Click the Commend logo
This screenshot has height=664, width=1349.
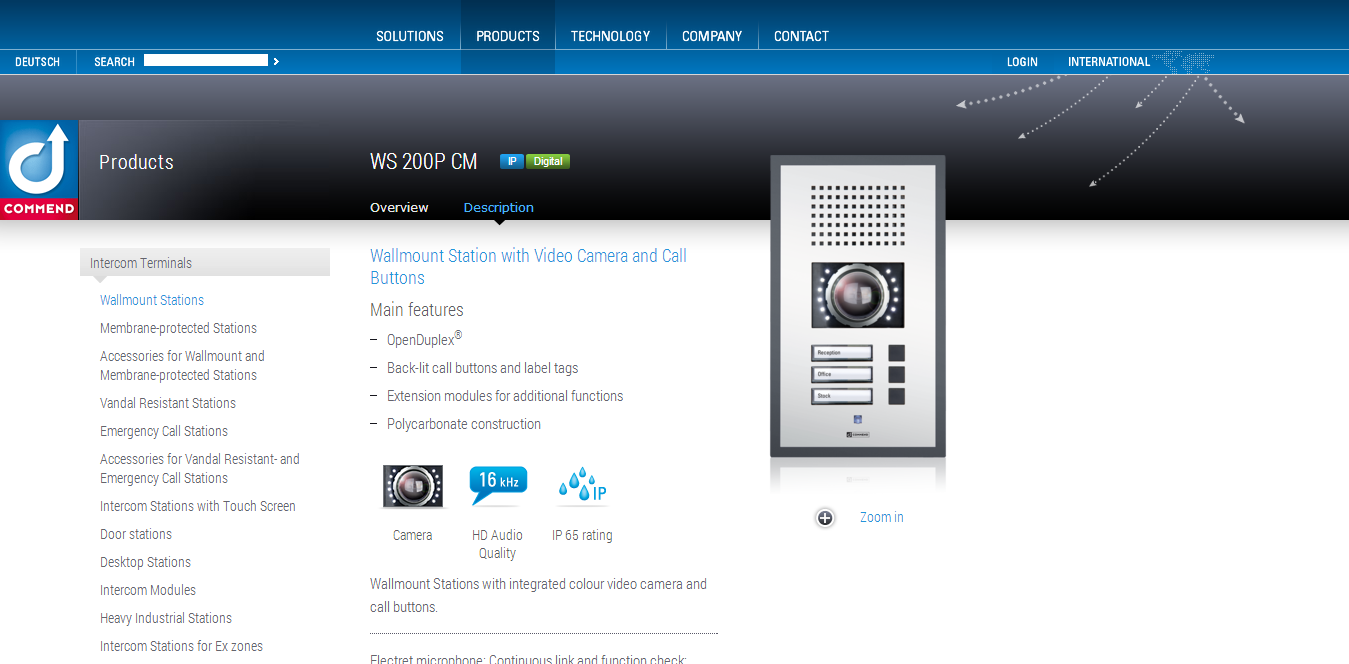(x=39, y=170)
